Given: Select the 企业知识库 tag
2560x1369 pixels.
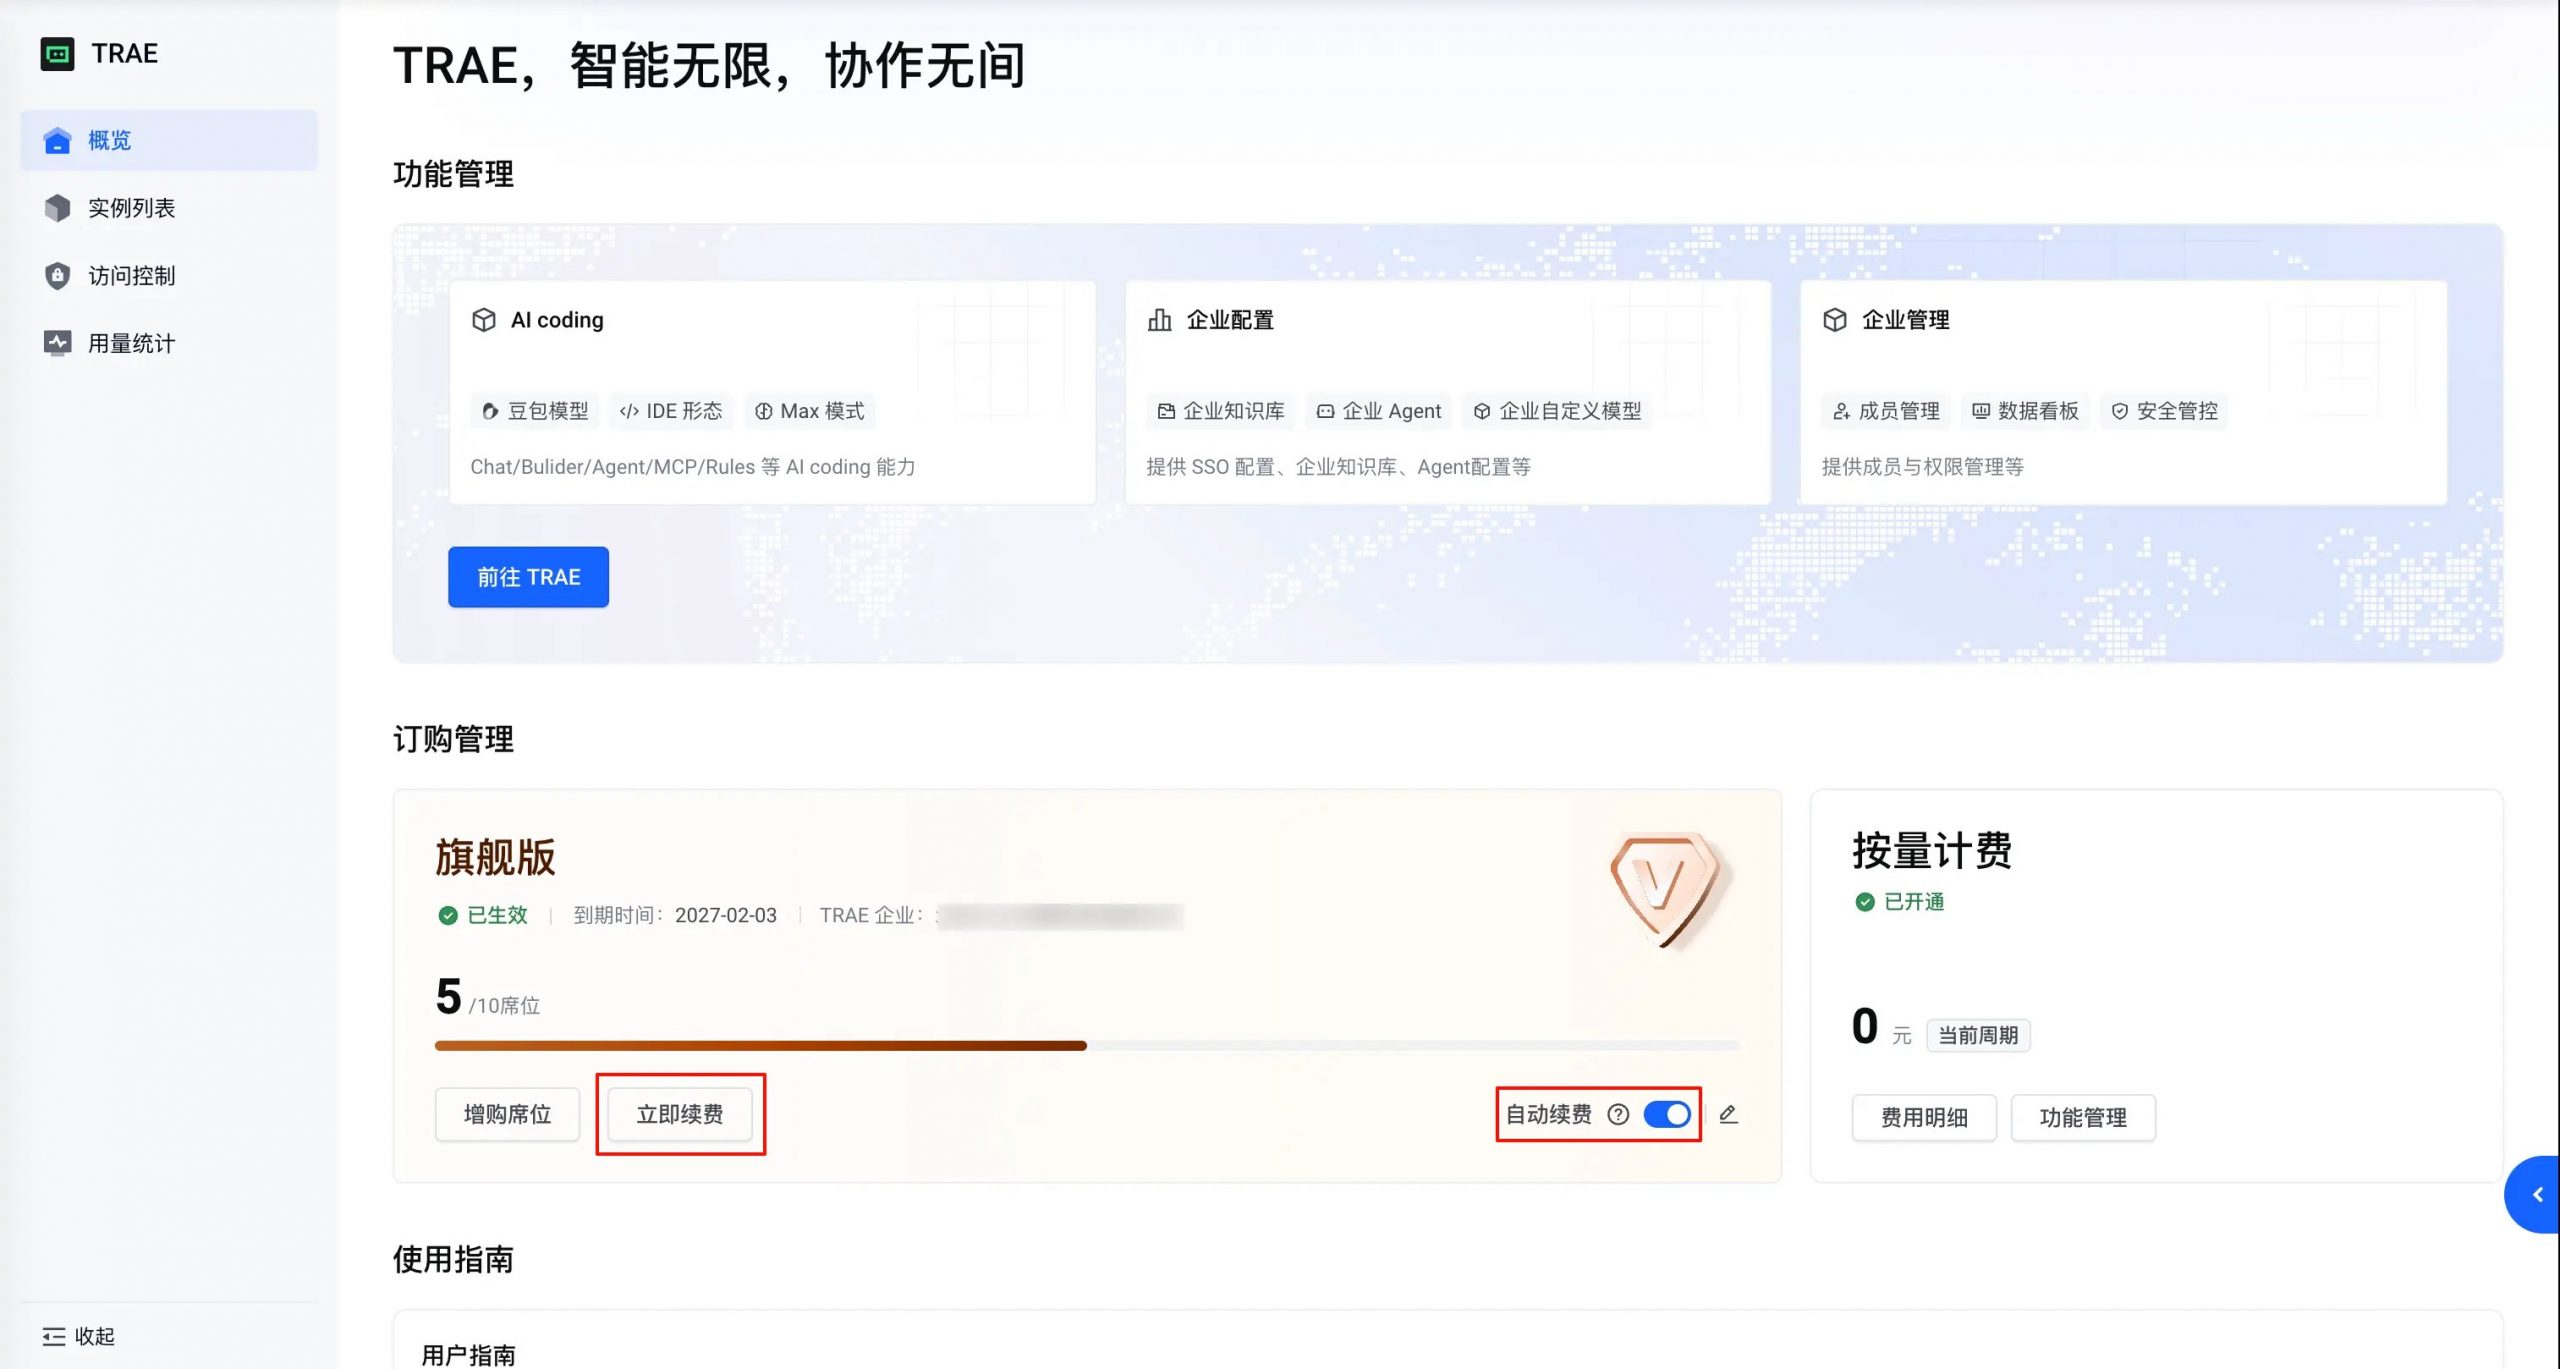Looking at the screenshot, I should 1221,411.
